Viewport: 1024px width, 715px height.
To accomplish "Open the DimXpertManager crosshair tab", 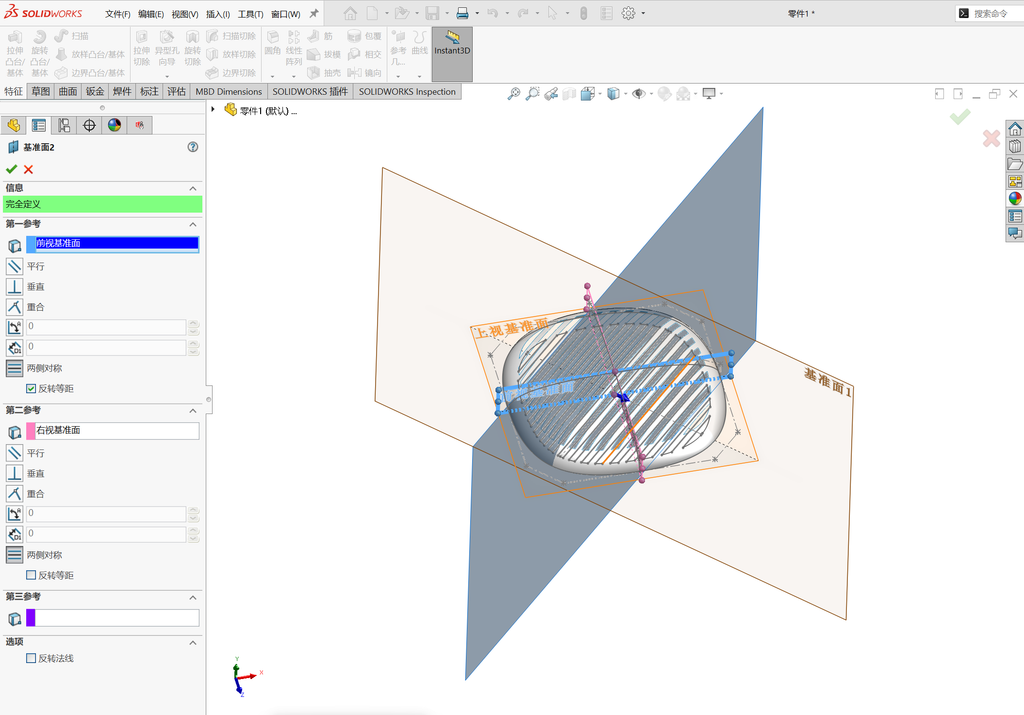I will (x=89, y=125).
